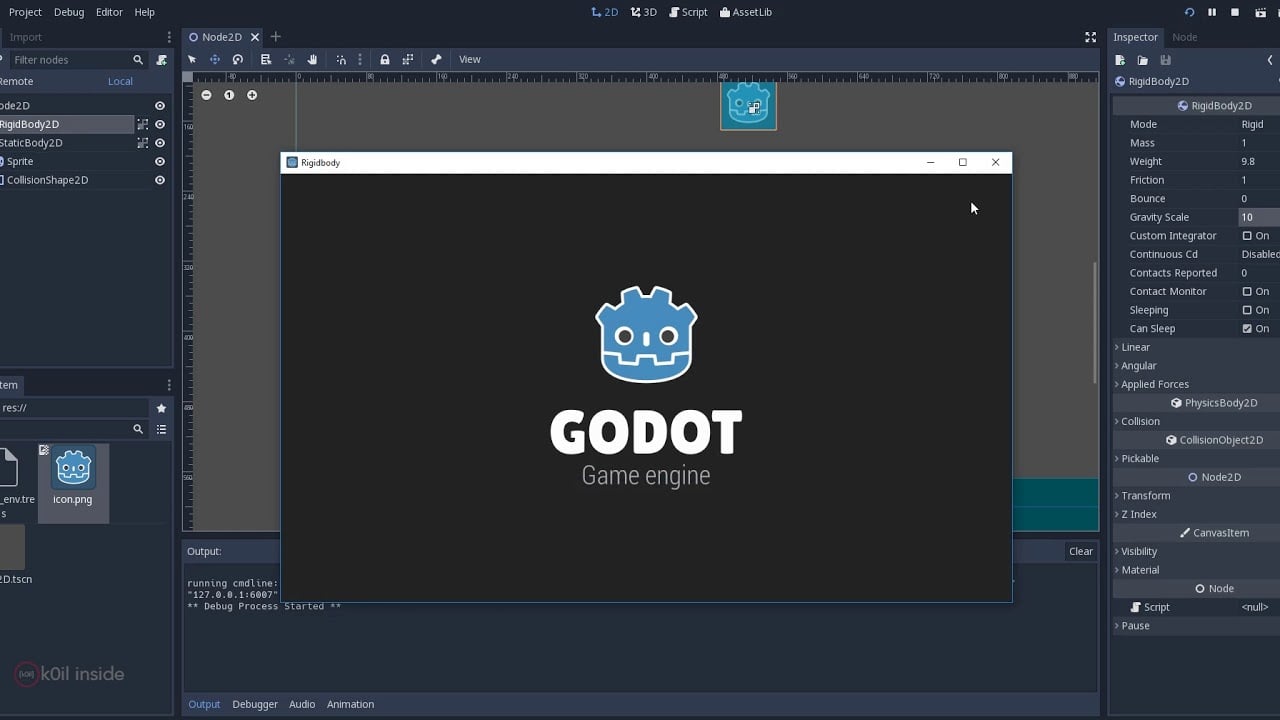Hide the Node2D root node
1280x720 pixels.
pos(160,106)
